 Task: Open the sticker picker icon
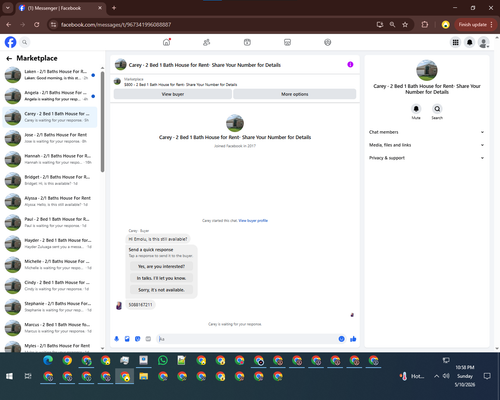[x=138, y=339]
